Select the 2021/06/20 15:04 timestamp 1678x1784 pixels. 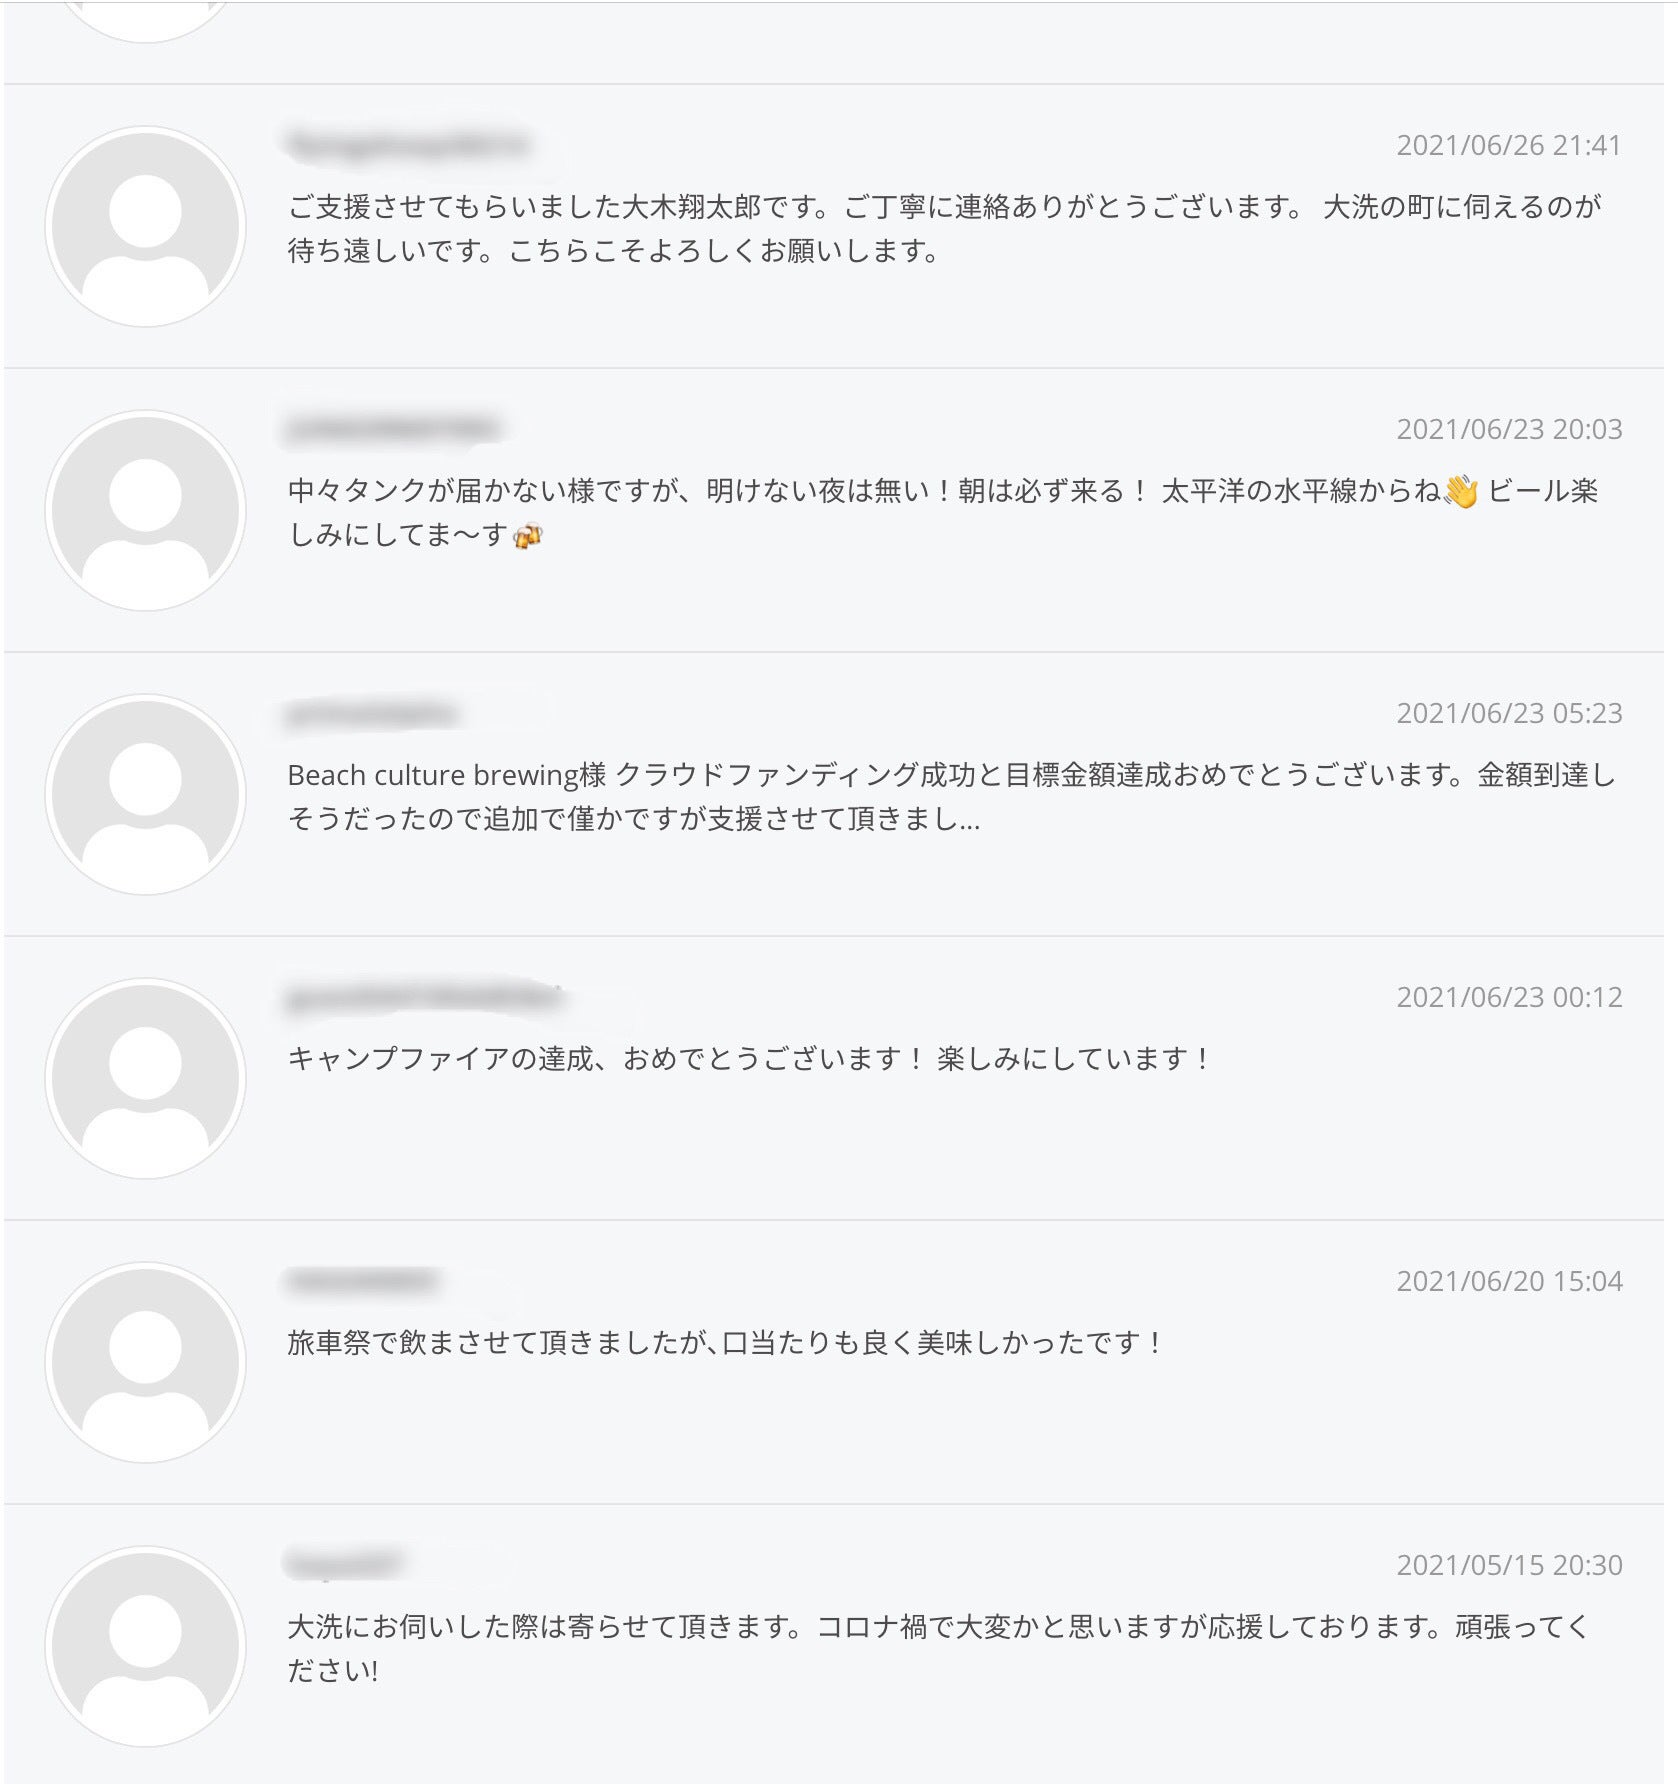(1508, 1282)
